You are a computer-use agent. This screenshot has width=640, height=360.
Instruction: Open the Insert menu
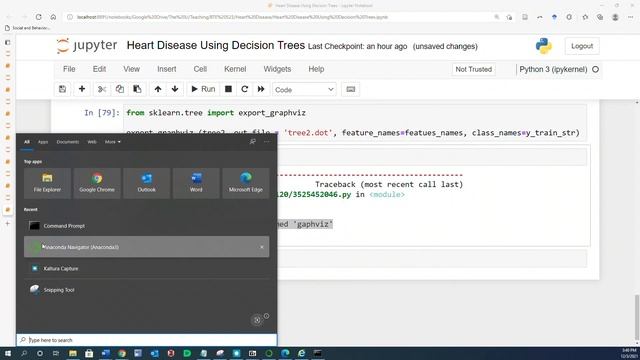click(167, 69)
